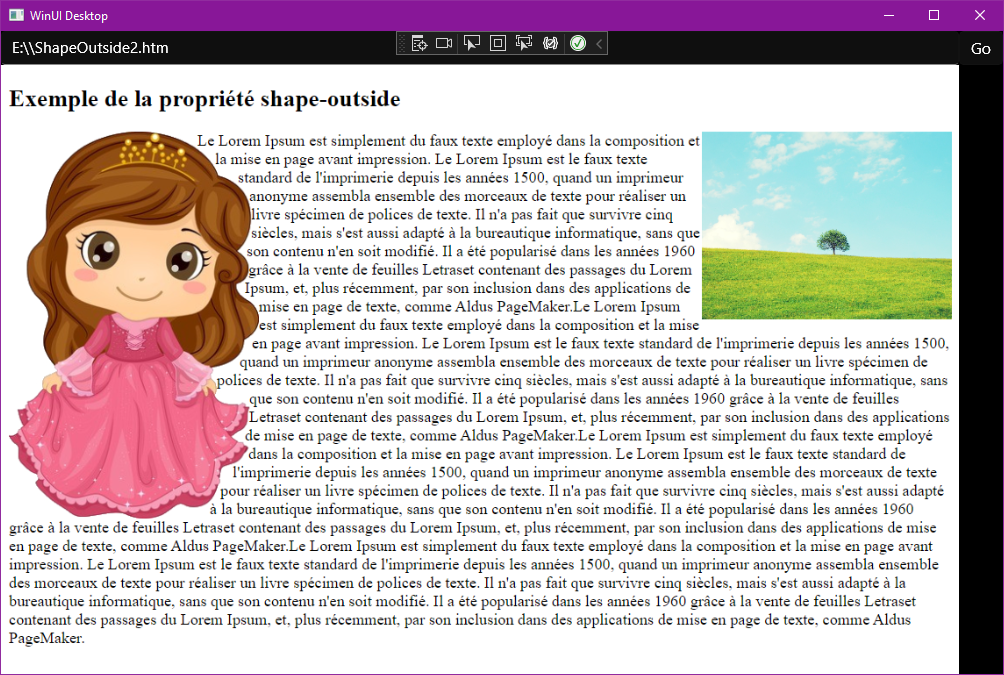
Task: Focus the E:\\ShapeOutside2.htm address field
Action: point(479,48)
